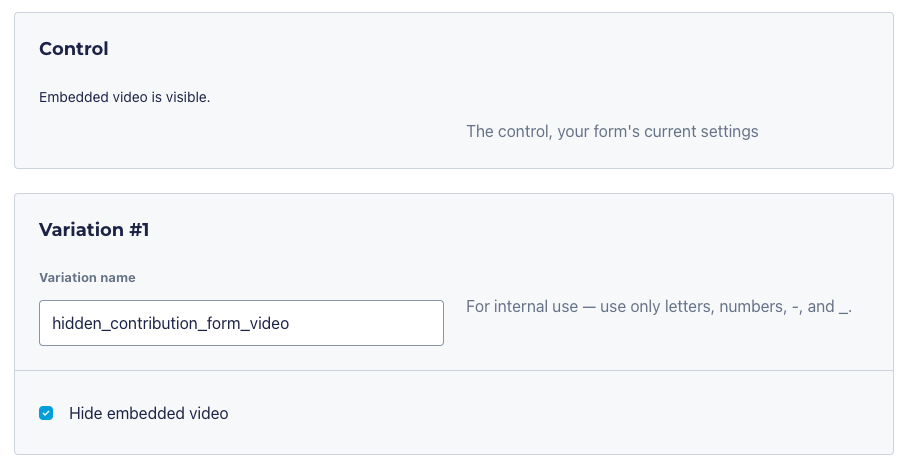Click the 'Variation name' field label

87,278
